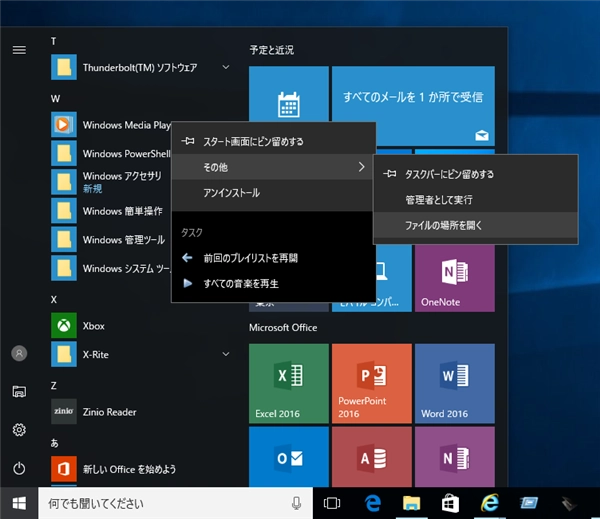This screenshot has width=600, height=519.
Task: Choose アンインストール from context menu
Action: (x=274, y=193)
